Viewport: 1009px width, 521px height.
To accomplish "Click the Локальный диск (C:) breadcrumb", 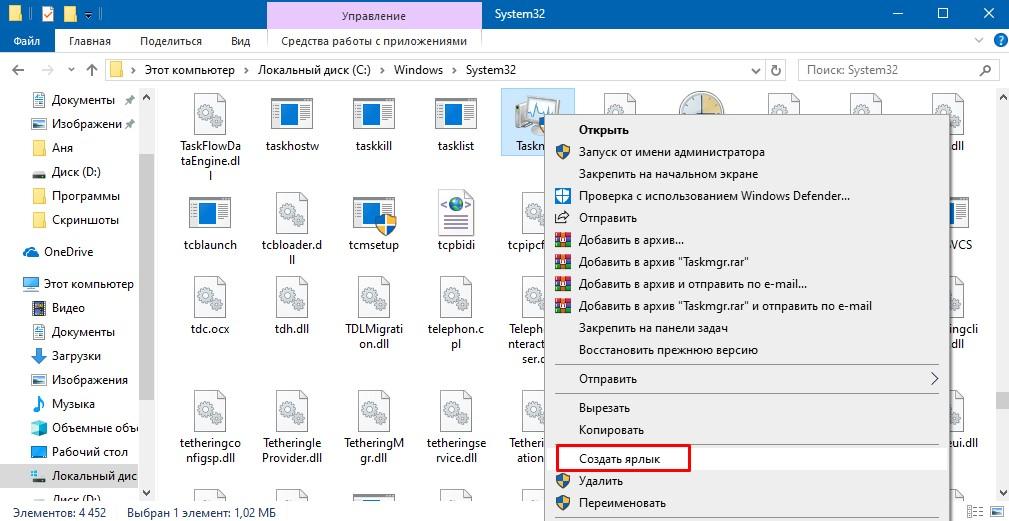I will tap(314, 70).
